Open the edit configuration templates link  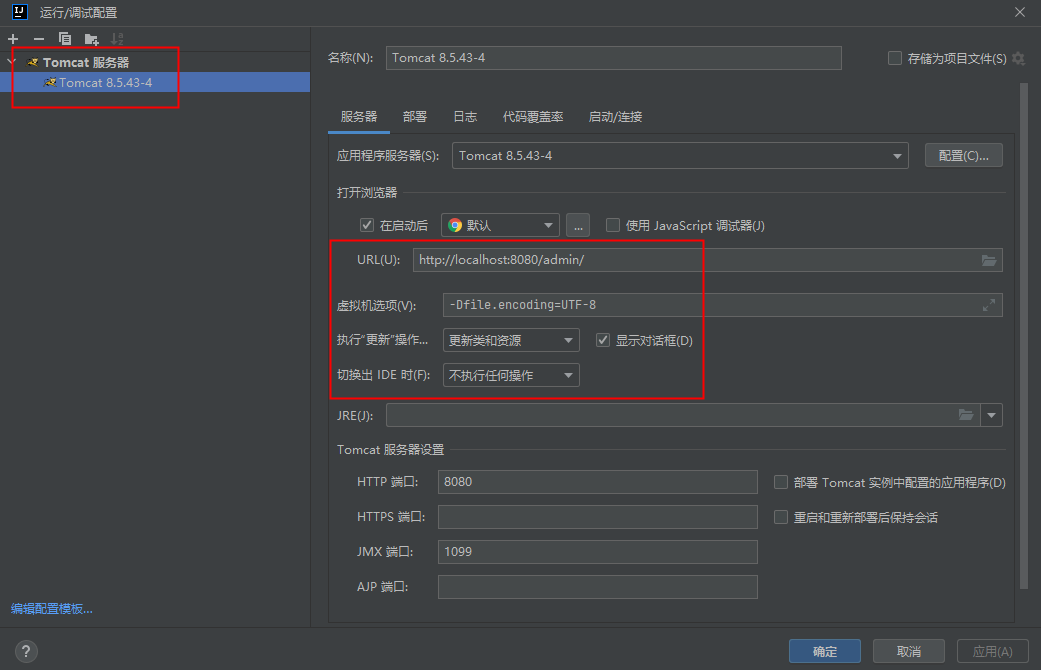[52, 609]
